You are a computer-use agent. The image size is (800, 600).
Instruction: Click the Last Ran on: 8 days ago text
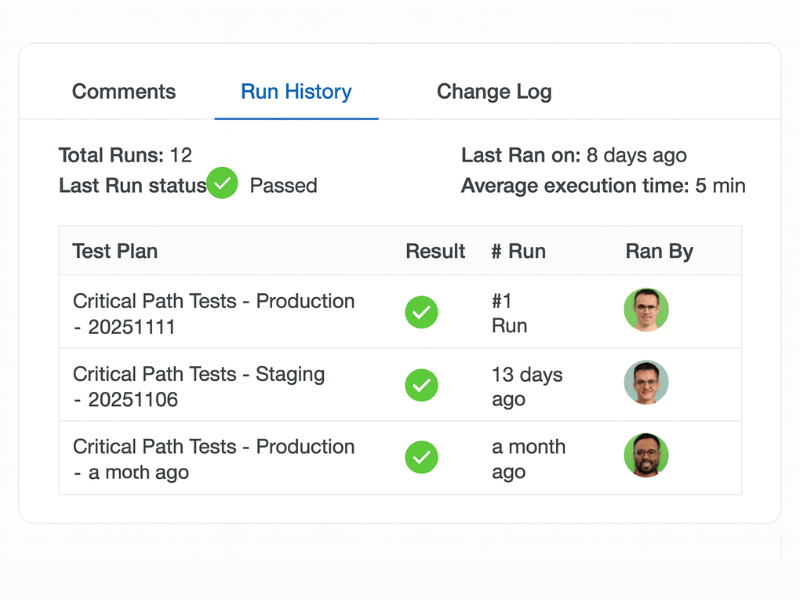pos(573,155)
